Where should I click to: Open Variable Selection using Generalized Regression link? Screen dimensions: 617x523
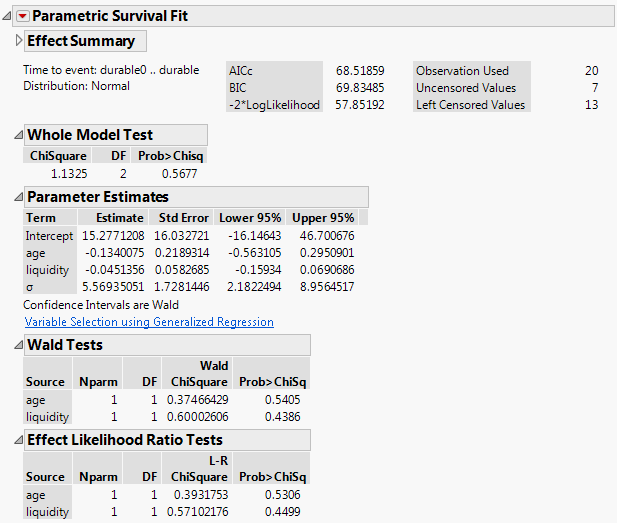pos(149,322)
